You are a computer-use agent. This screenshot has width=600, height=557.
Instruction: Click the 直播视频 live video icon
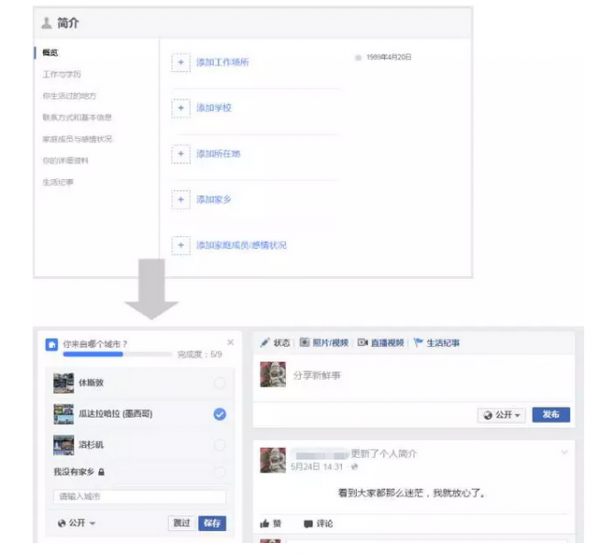(363, 343)
